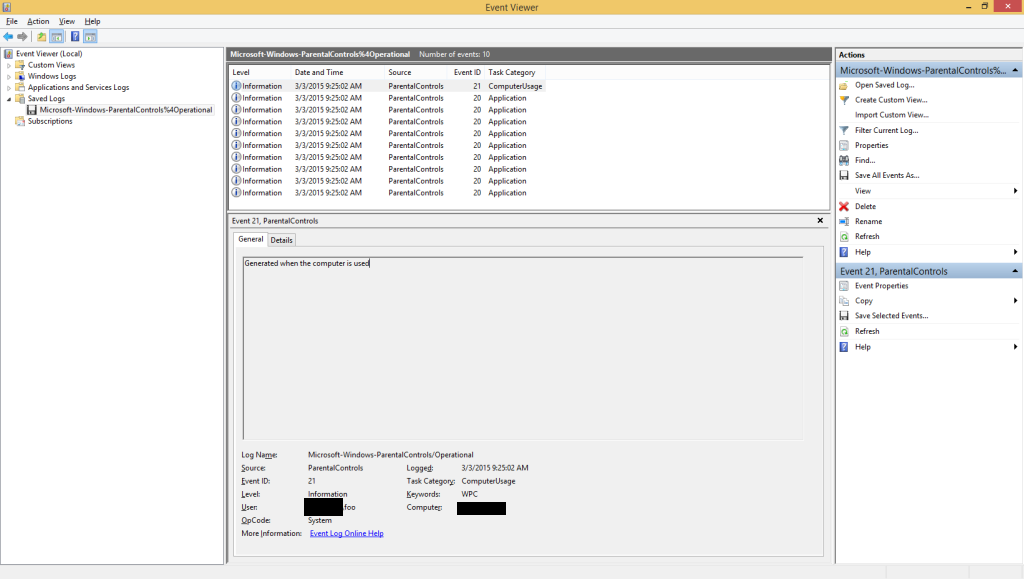Click the red Delete X icon

(x=845, y=206)
